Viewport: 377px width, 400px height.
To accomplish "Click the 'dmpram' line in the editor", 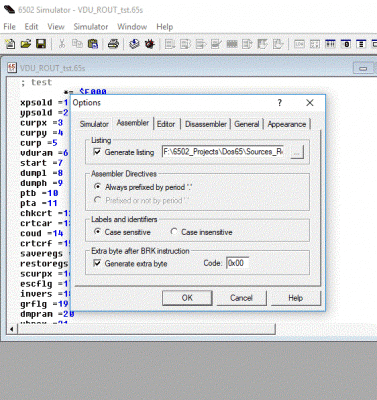I will pyautogui.click(x=47, y=314).
